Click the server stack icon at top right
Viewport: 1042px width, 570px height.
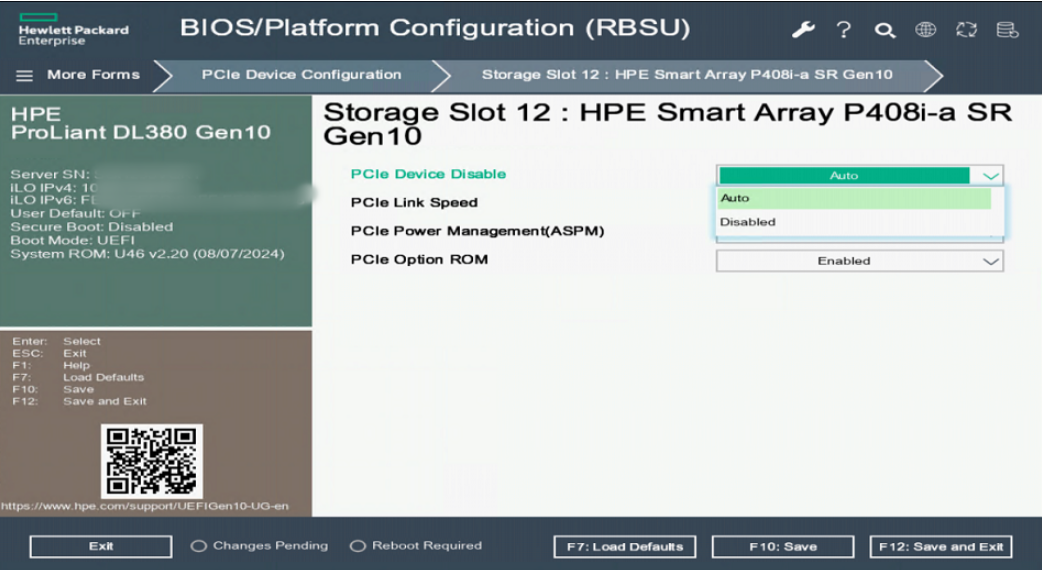[1007, 30]
